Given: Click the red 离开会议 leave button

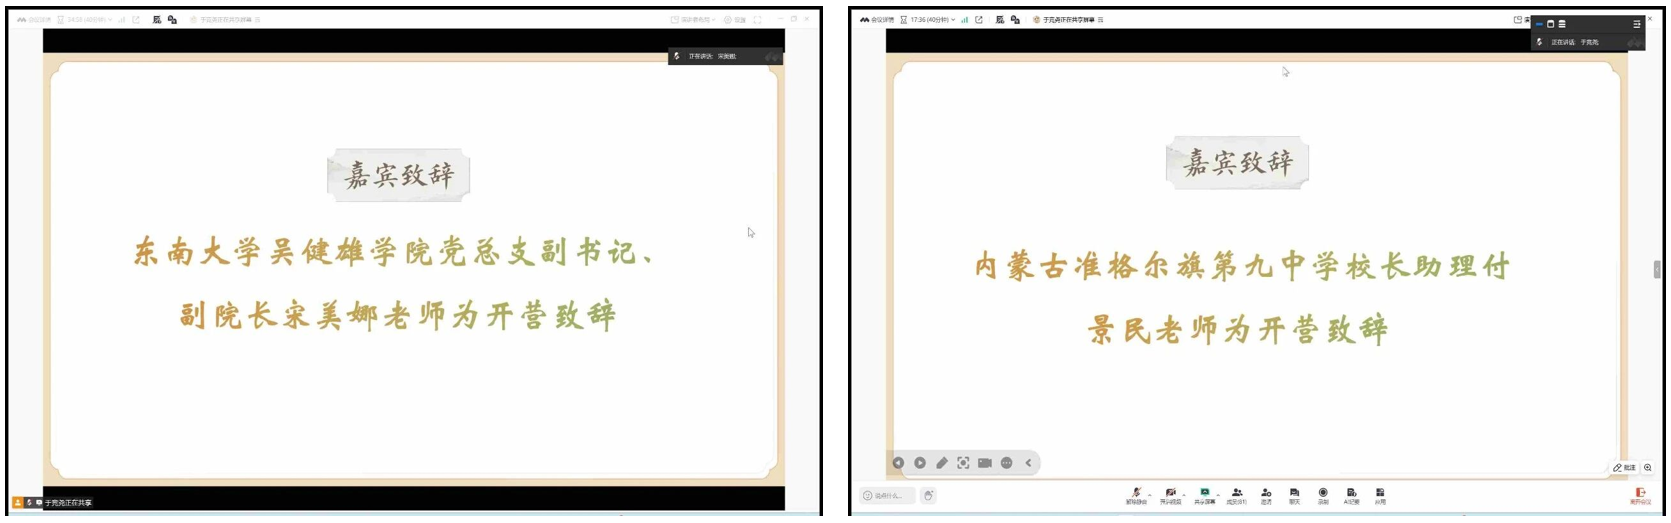Looking at the screenshot, I should pos(1640,495).
